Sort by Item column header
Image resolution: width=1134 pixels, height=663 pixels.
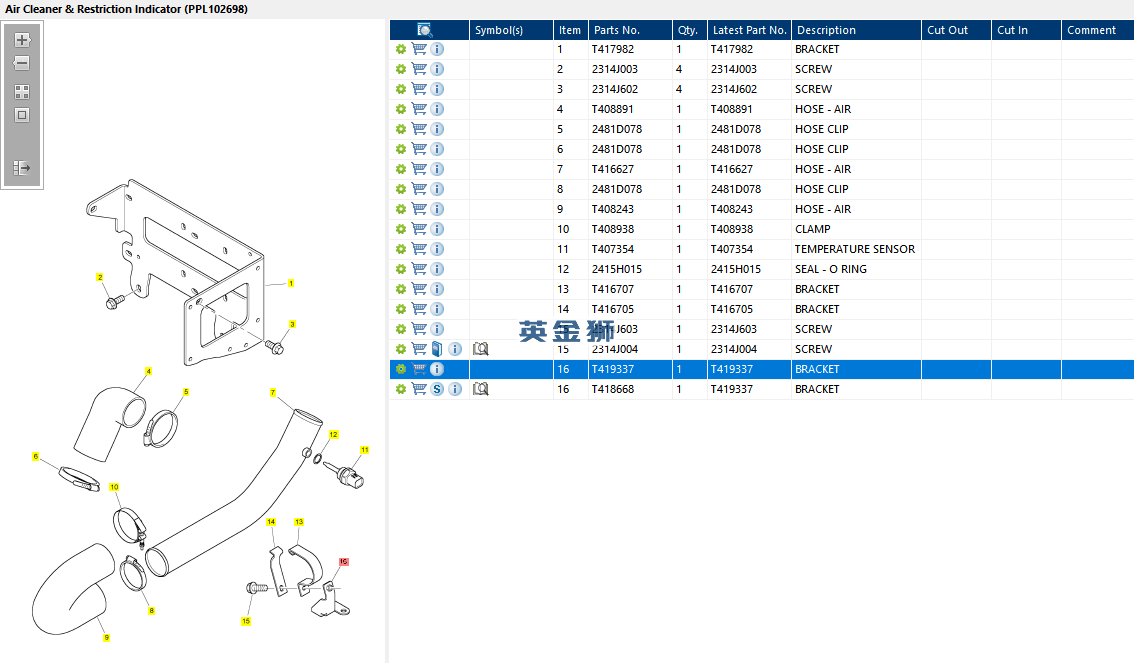tap(570, 30)
